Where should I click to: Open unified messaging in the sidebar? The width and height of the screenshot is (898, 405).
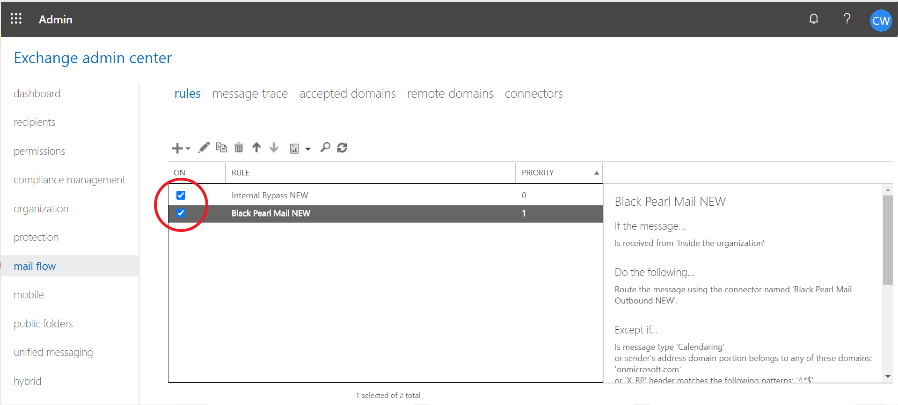point(53,352)
